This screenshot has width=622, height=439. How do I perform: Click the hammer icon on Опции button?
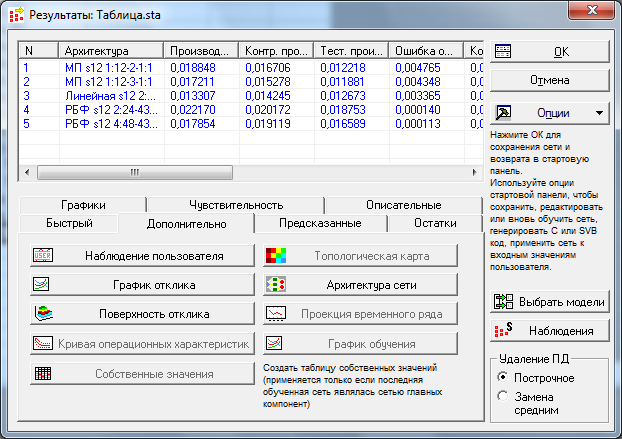(503, 113)
